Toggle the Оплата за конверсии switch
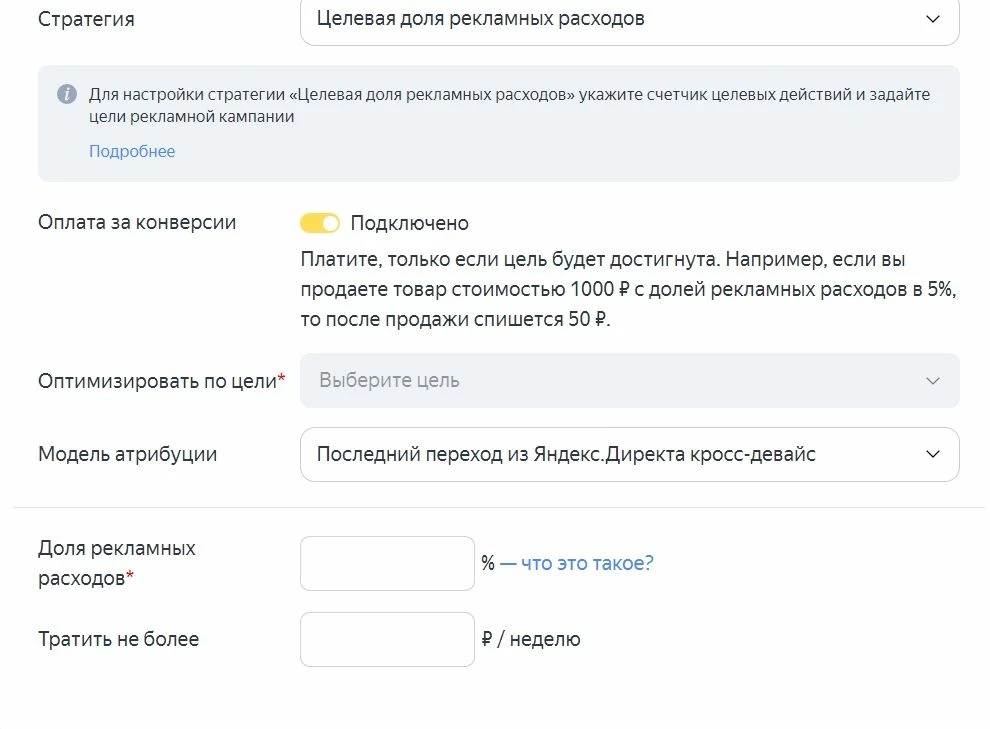 tap(319, 223)
